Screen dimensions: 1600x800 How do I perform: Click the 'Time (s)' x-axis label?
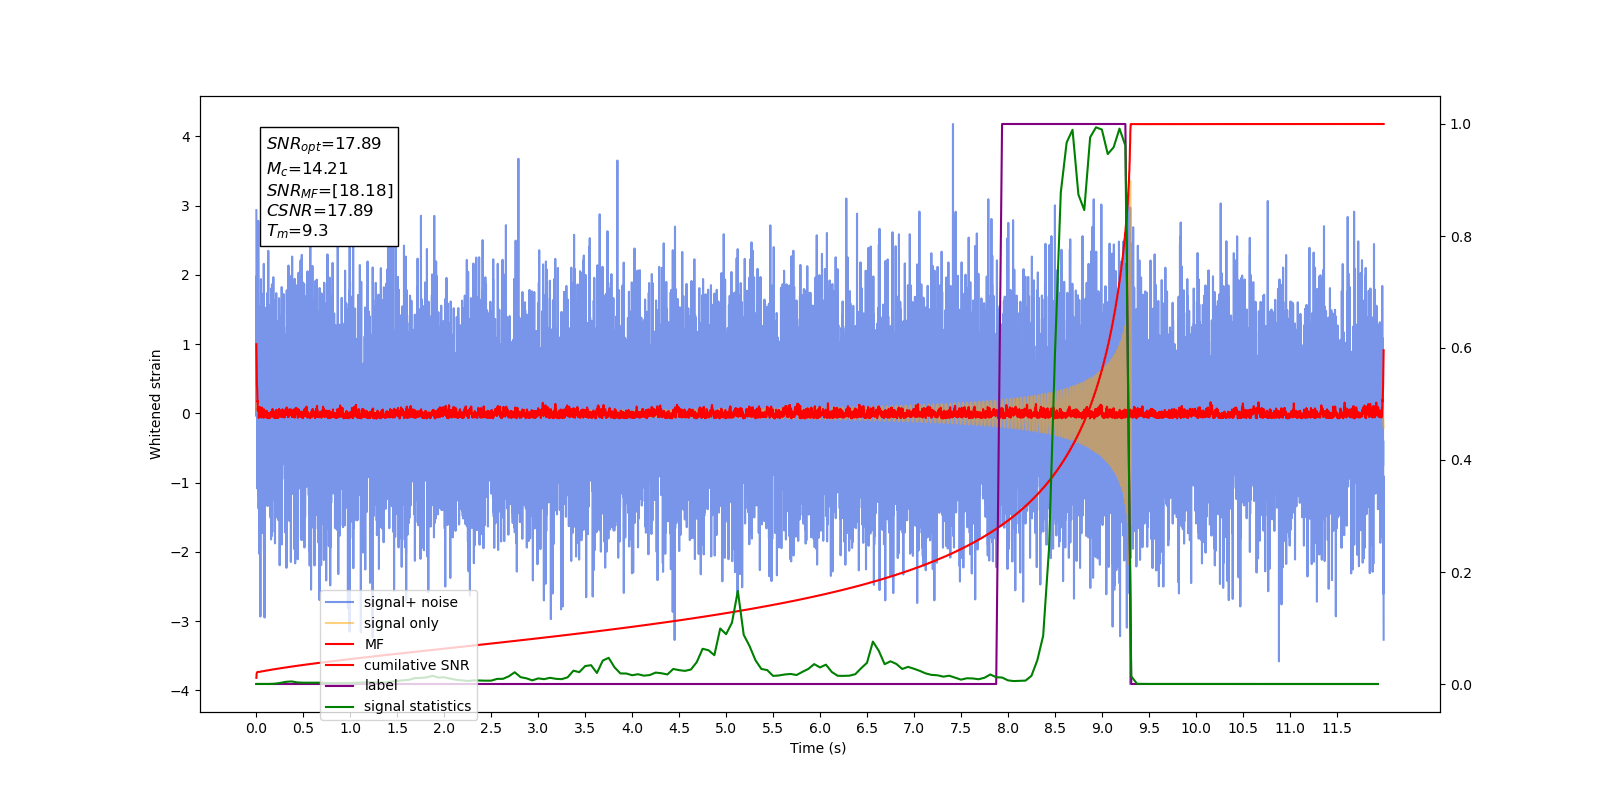coord(818,748)
